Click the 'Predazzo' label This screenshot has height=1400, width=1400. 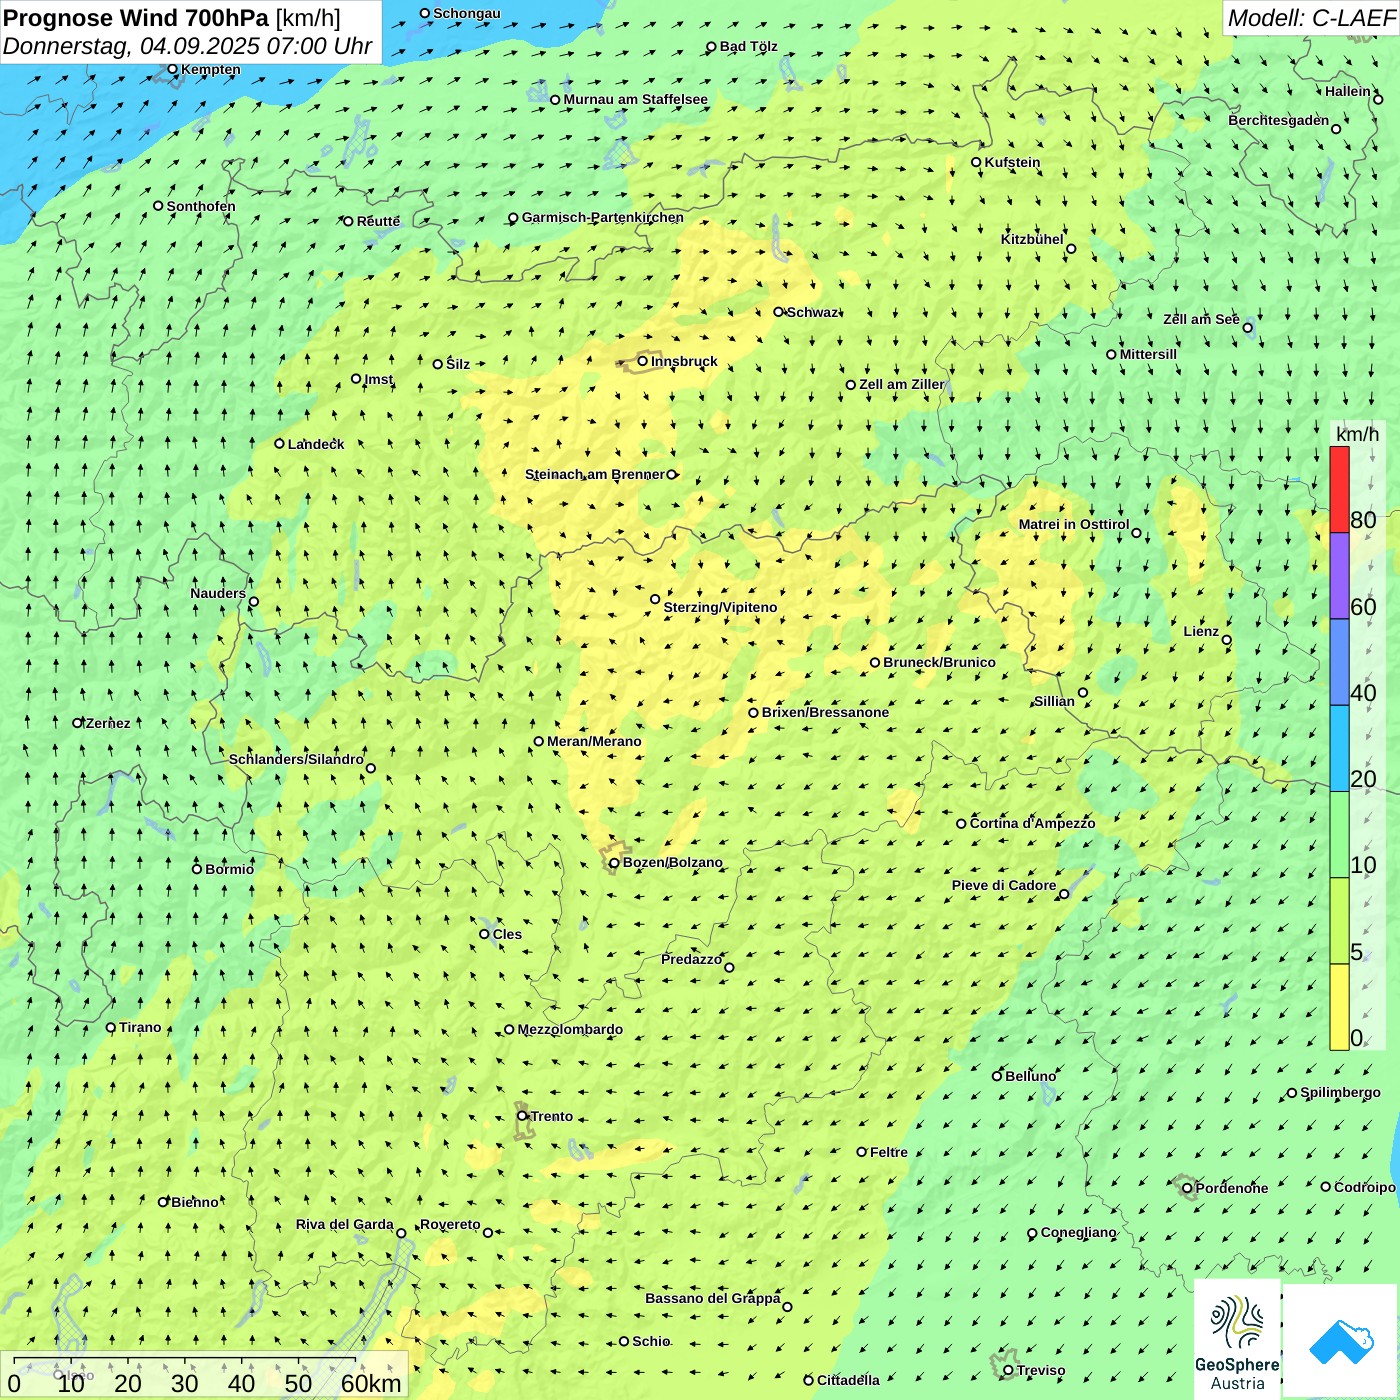pos(692,959)
